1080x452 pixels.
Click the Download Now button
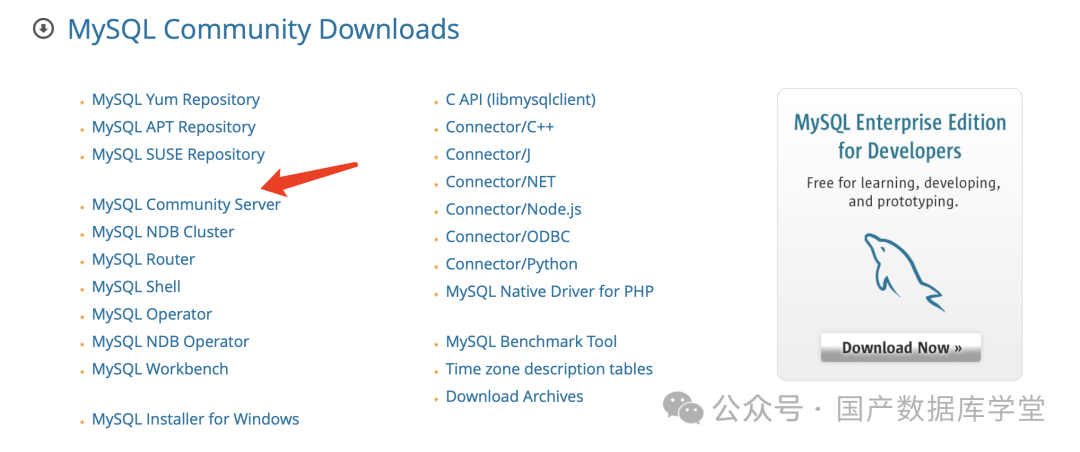point(901,348)
